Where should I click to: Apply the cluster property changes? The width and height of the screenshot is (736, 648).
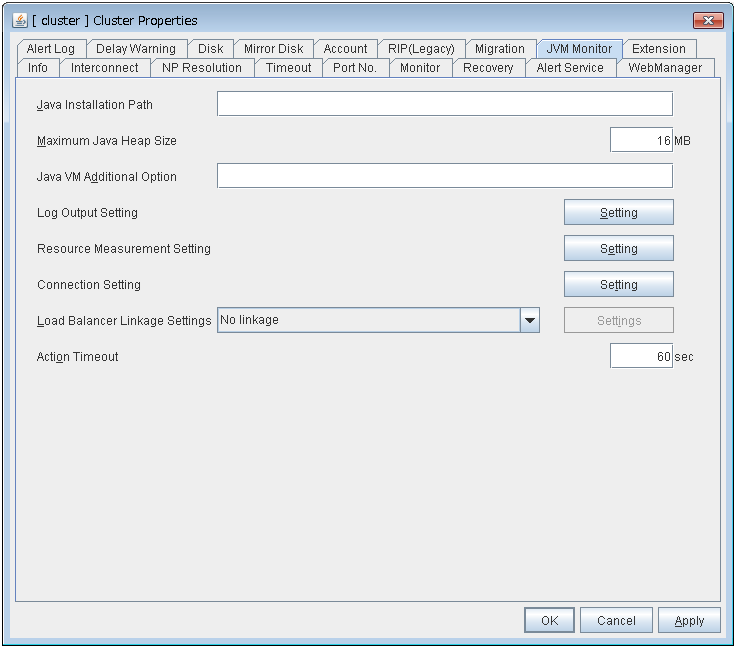[689, 620]
